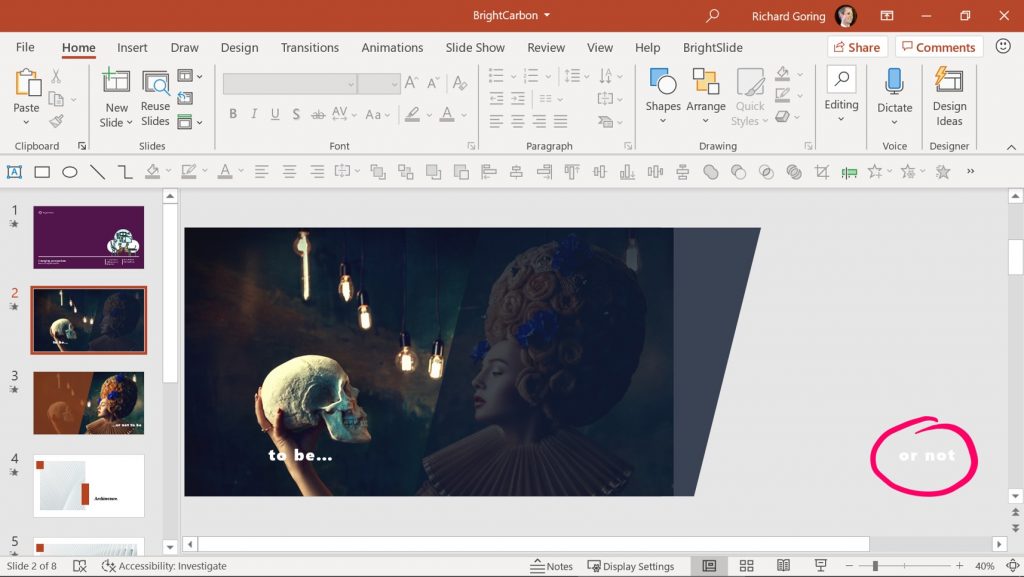Viewport: 1024px width, 577px height.
Task: Click the spell check status icon
Action: click(x=80, y=566)
